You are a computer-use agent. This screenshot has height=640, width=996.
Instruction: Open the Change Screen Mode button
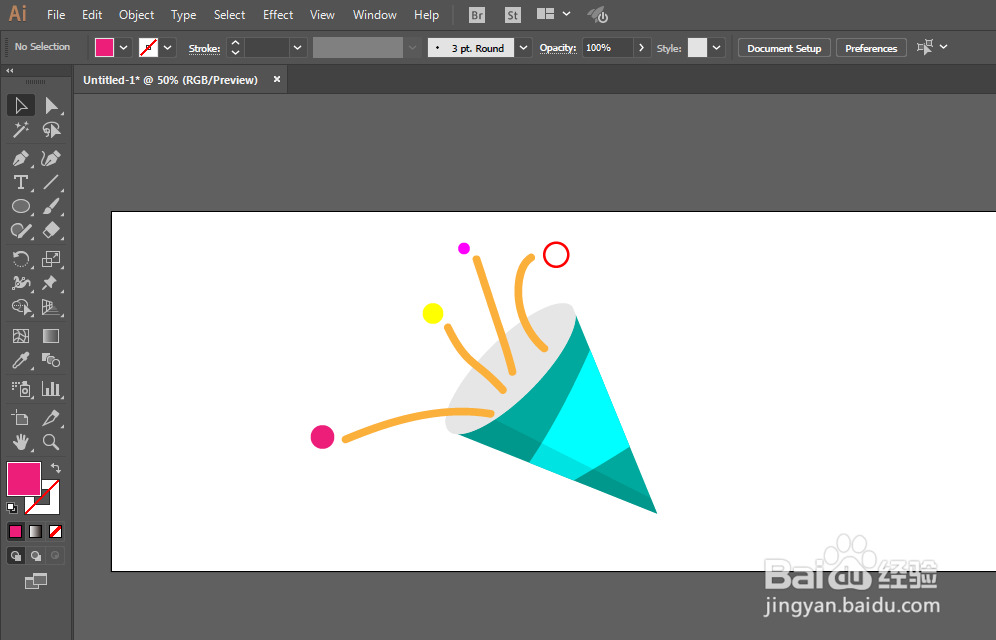point(36,580)
